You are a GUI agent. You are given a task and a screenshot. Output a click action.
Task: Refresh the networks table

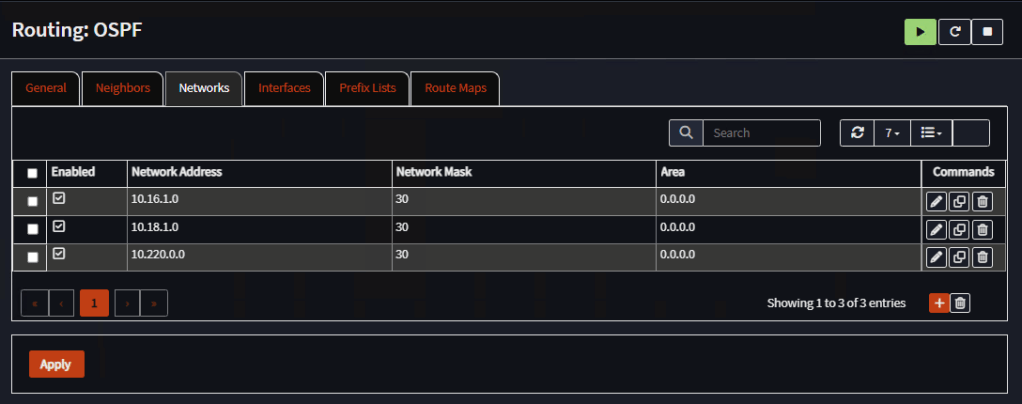pos(857,133)
